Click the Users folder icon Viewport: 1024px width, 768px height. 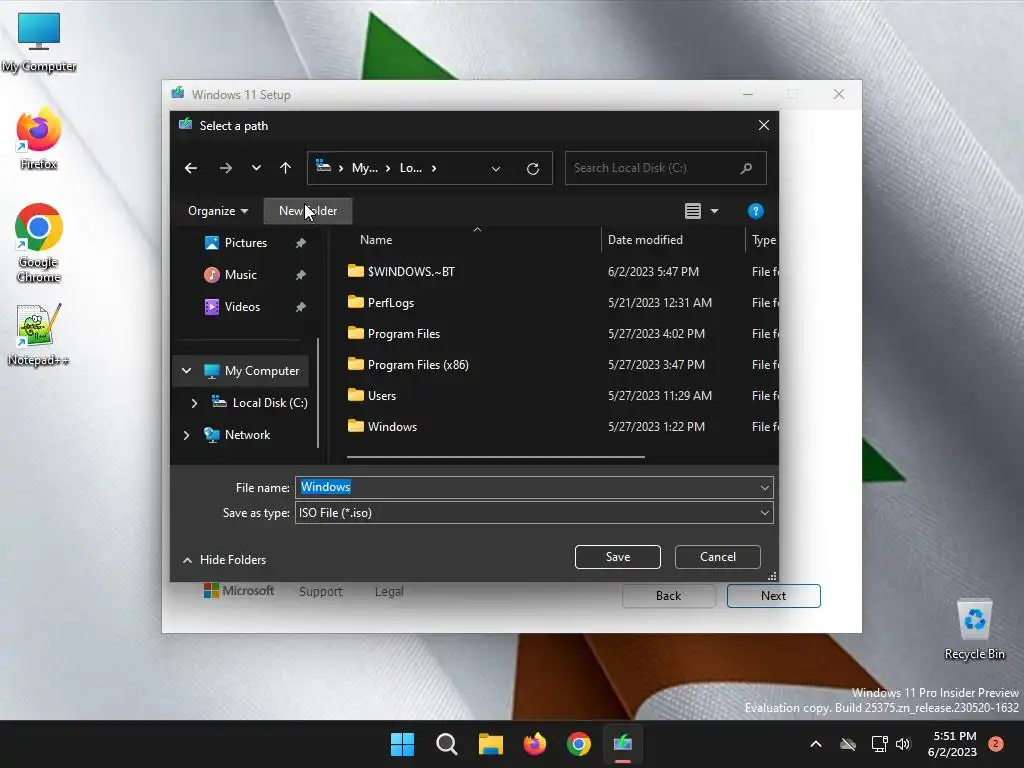(x=356, y=395)
